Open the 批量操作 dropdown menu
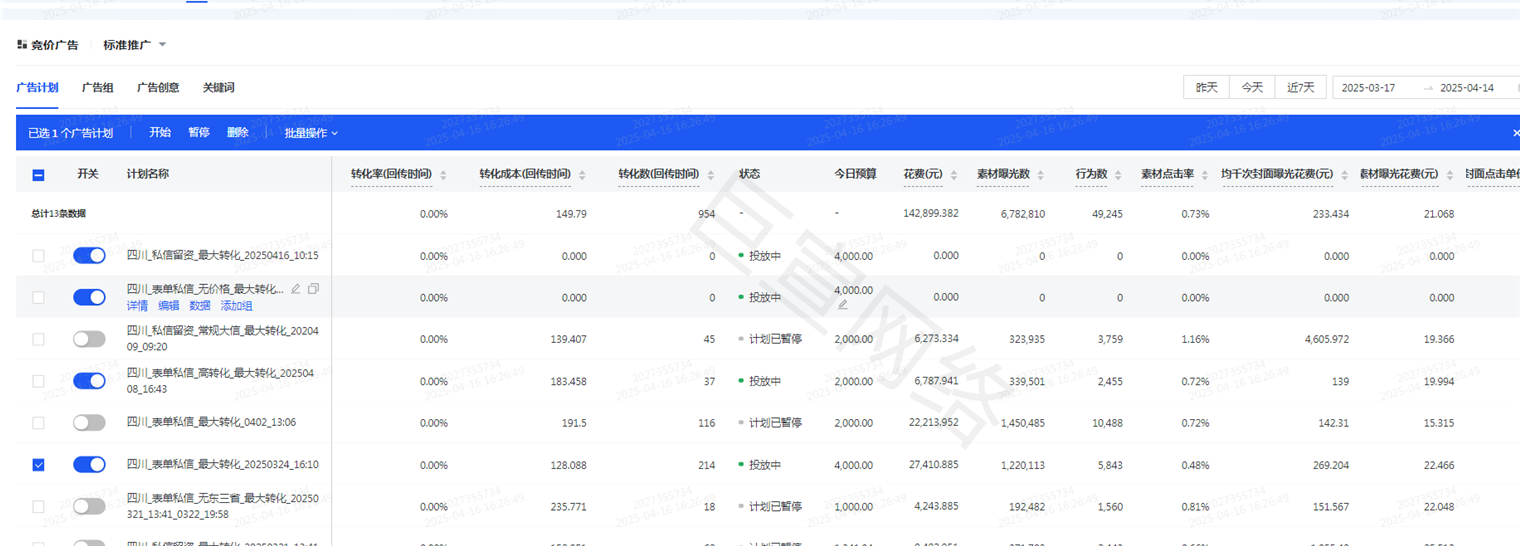The width and height of the screenshot is (1531, 555). coord(311,133)
